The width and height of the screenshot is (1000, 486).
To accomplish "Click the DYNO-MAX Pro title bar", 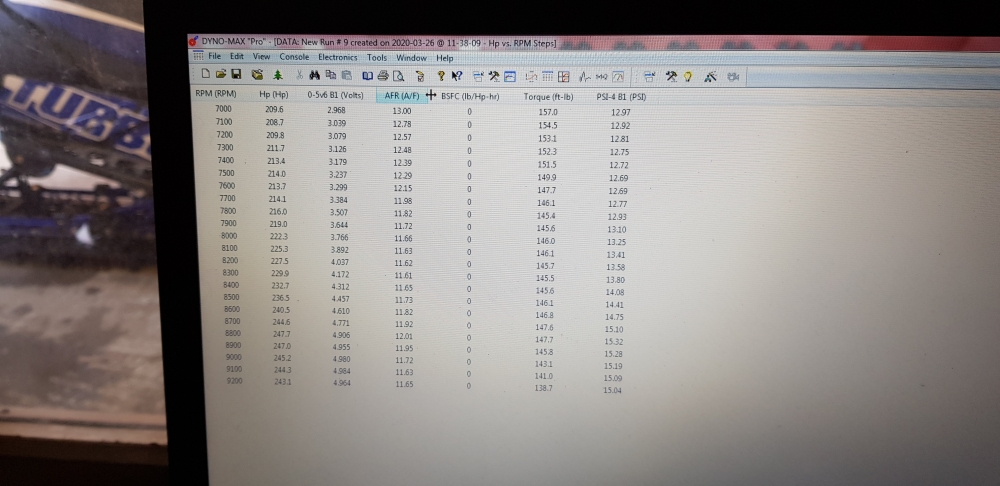I will (593, 43).
